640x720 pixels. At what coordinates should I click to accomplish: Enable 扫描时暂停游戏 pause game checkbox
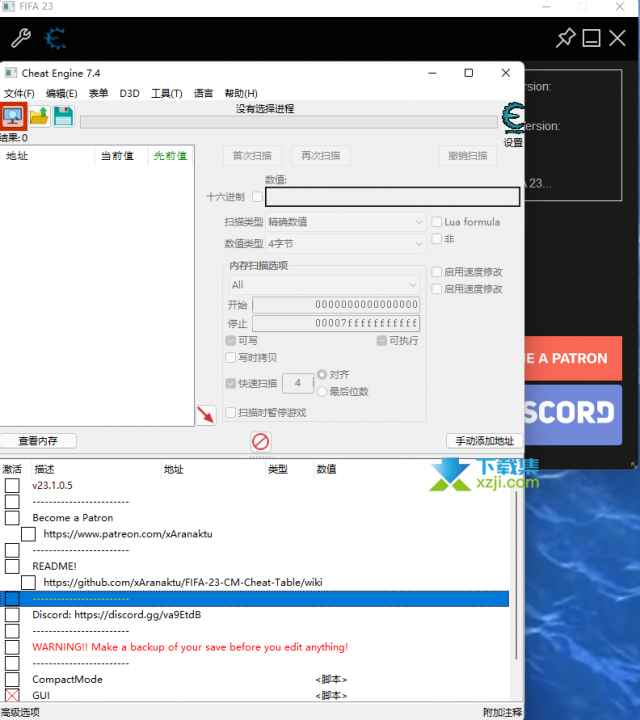point(231,412)
